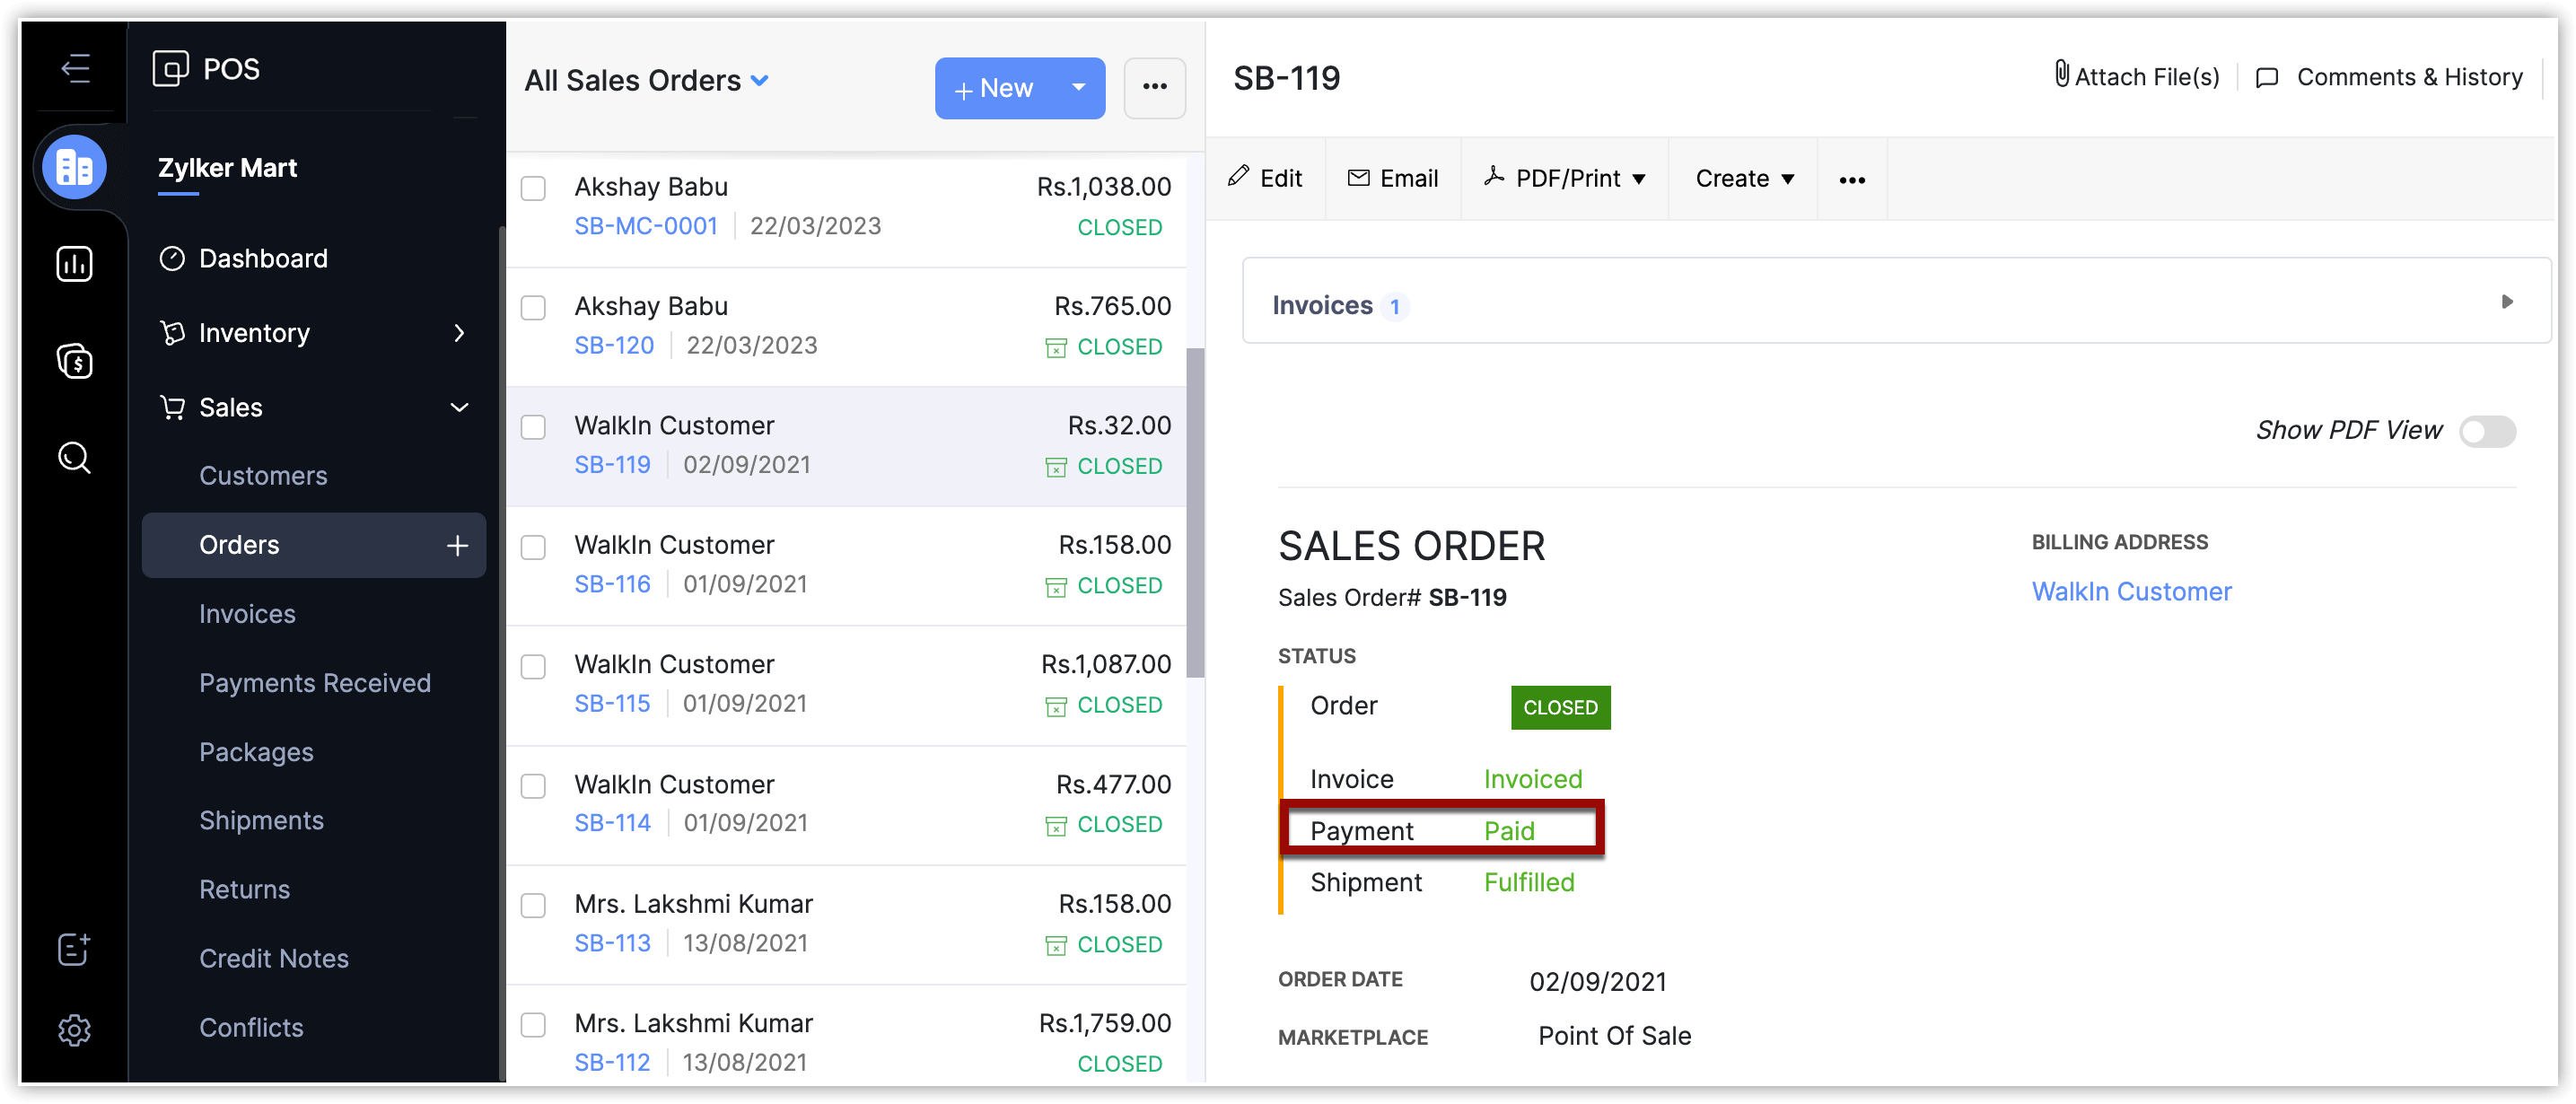Viewport: 2576px width, 1104px height.
Task: Open the Payments Received menu item
Action: [314, 683]
